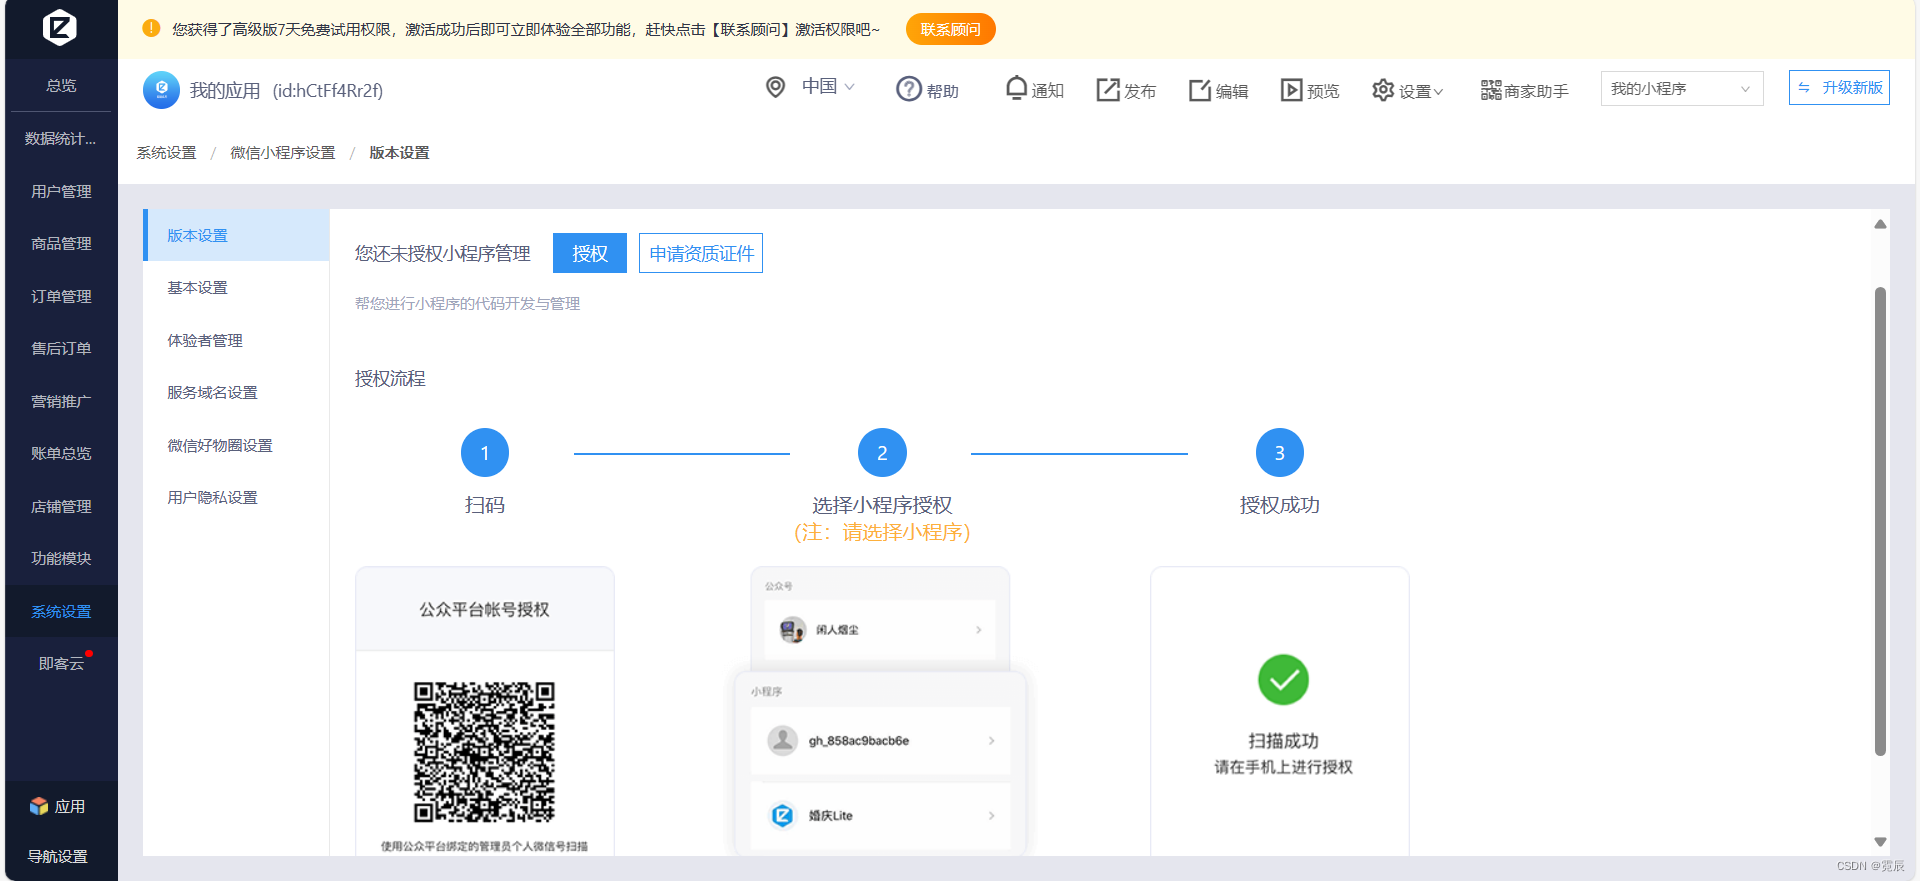Click the 预览 preview play icon
The height and width of the screenshot is (881, 1920).
click(1292, 90)
